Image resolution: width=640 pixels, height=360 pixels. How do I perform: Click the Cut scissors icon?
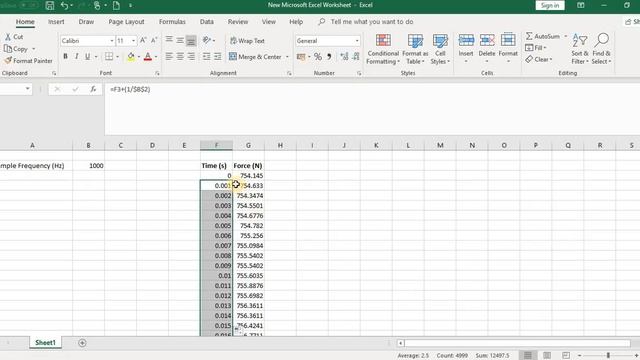pyautogui.click(x=8, y=37)
